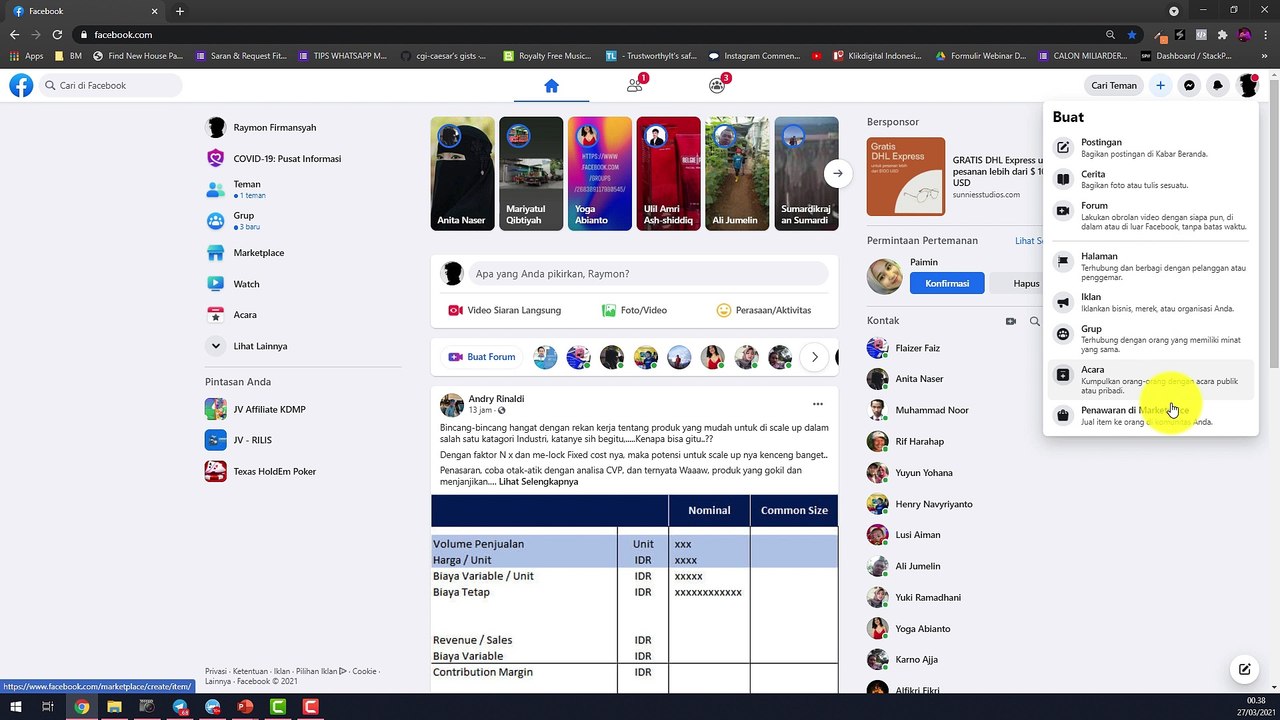
Task: Open Teman in the left sidebar
Action: (x=303, y=189)
